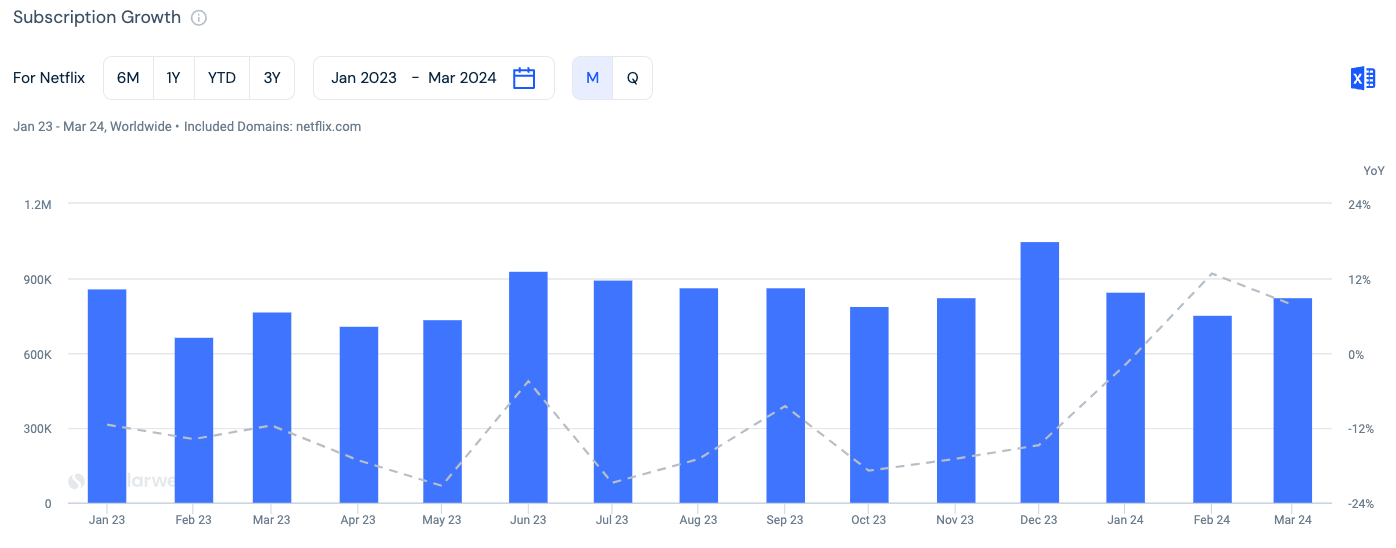Click the Feb 23 bar
Screen dimensions: 1396x548
[194, 420]
